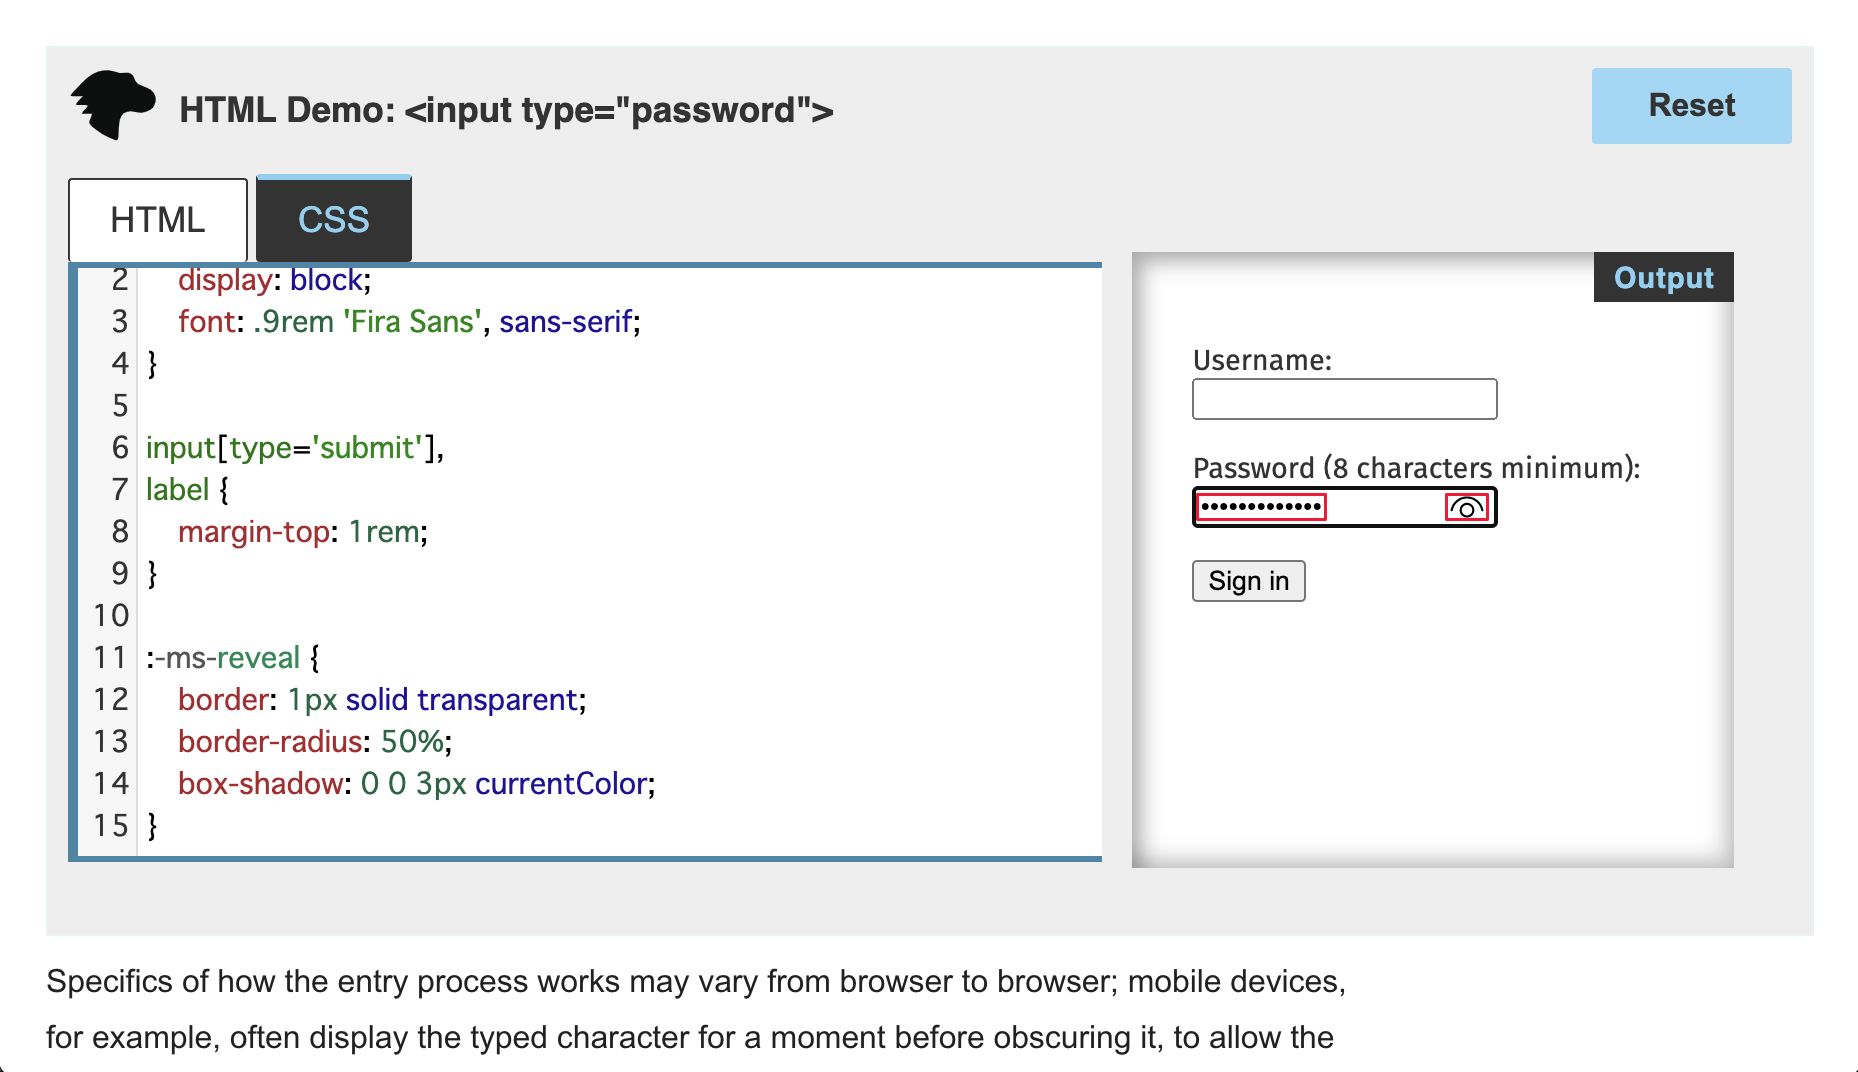Click the Output panel header label

[1662, 278]
